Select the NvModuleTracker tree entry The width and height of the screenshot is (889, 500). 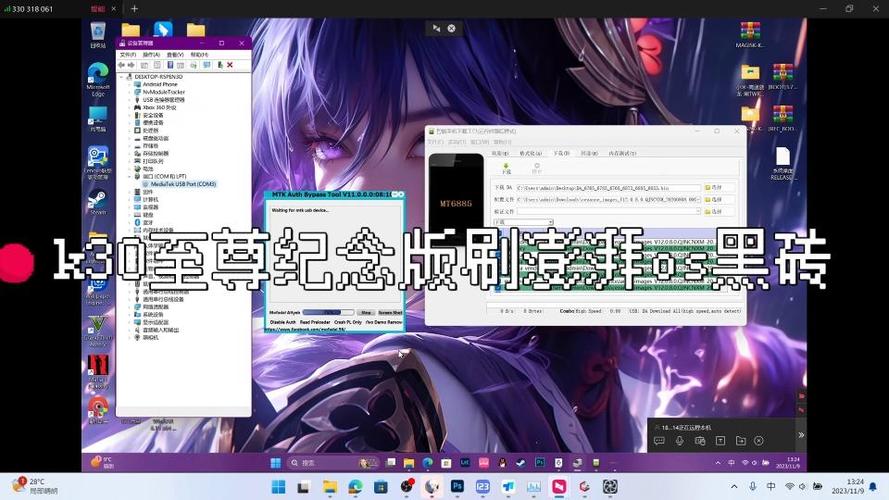click(x=164, y=92)
